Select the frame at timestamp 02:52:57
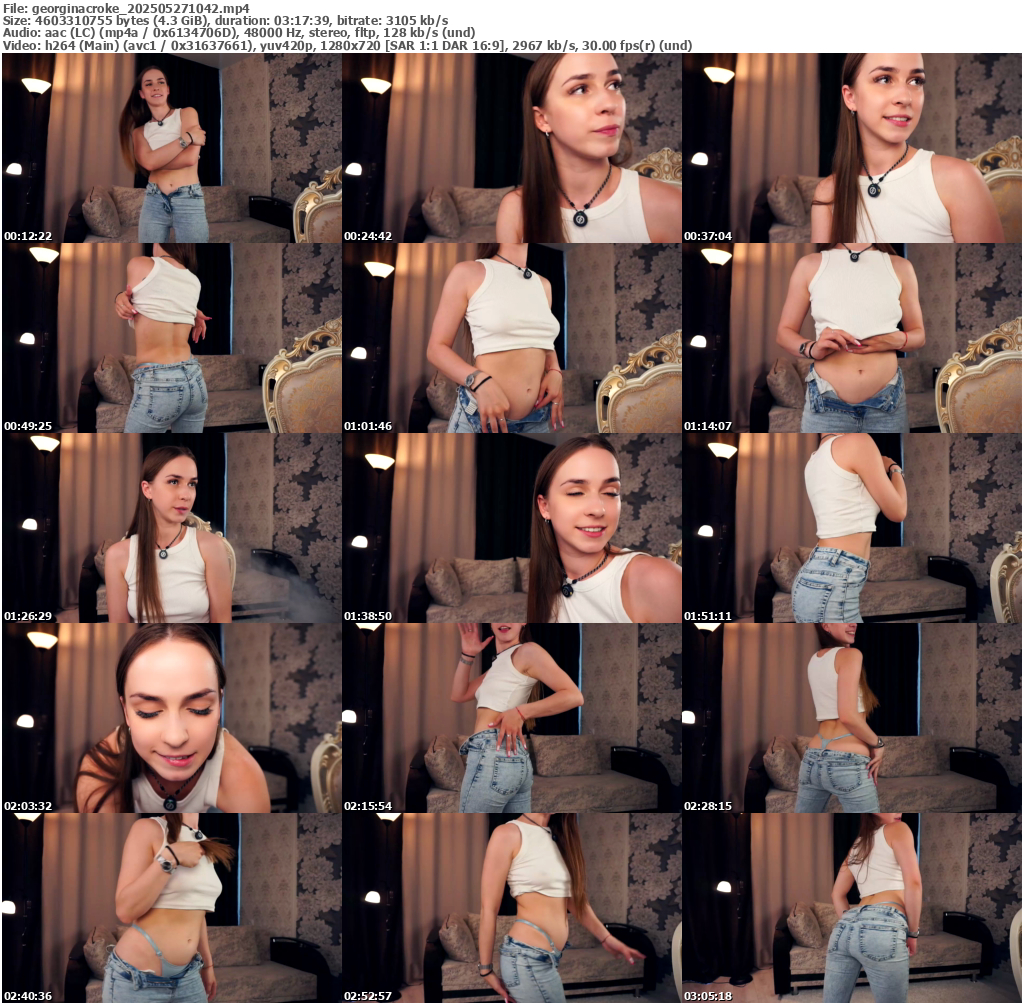Image resolution: width=1024 pixels, height=1003 pixels. [511, 908]
